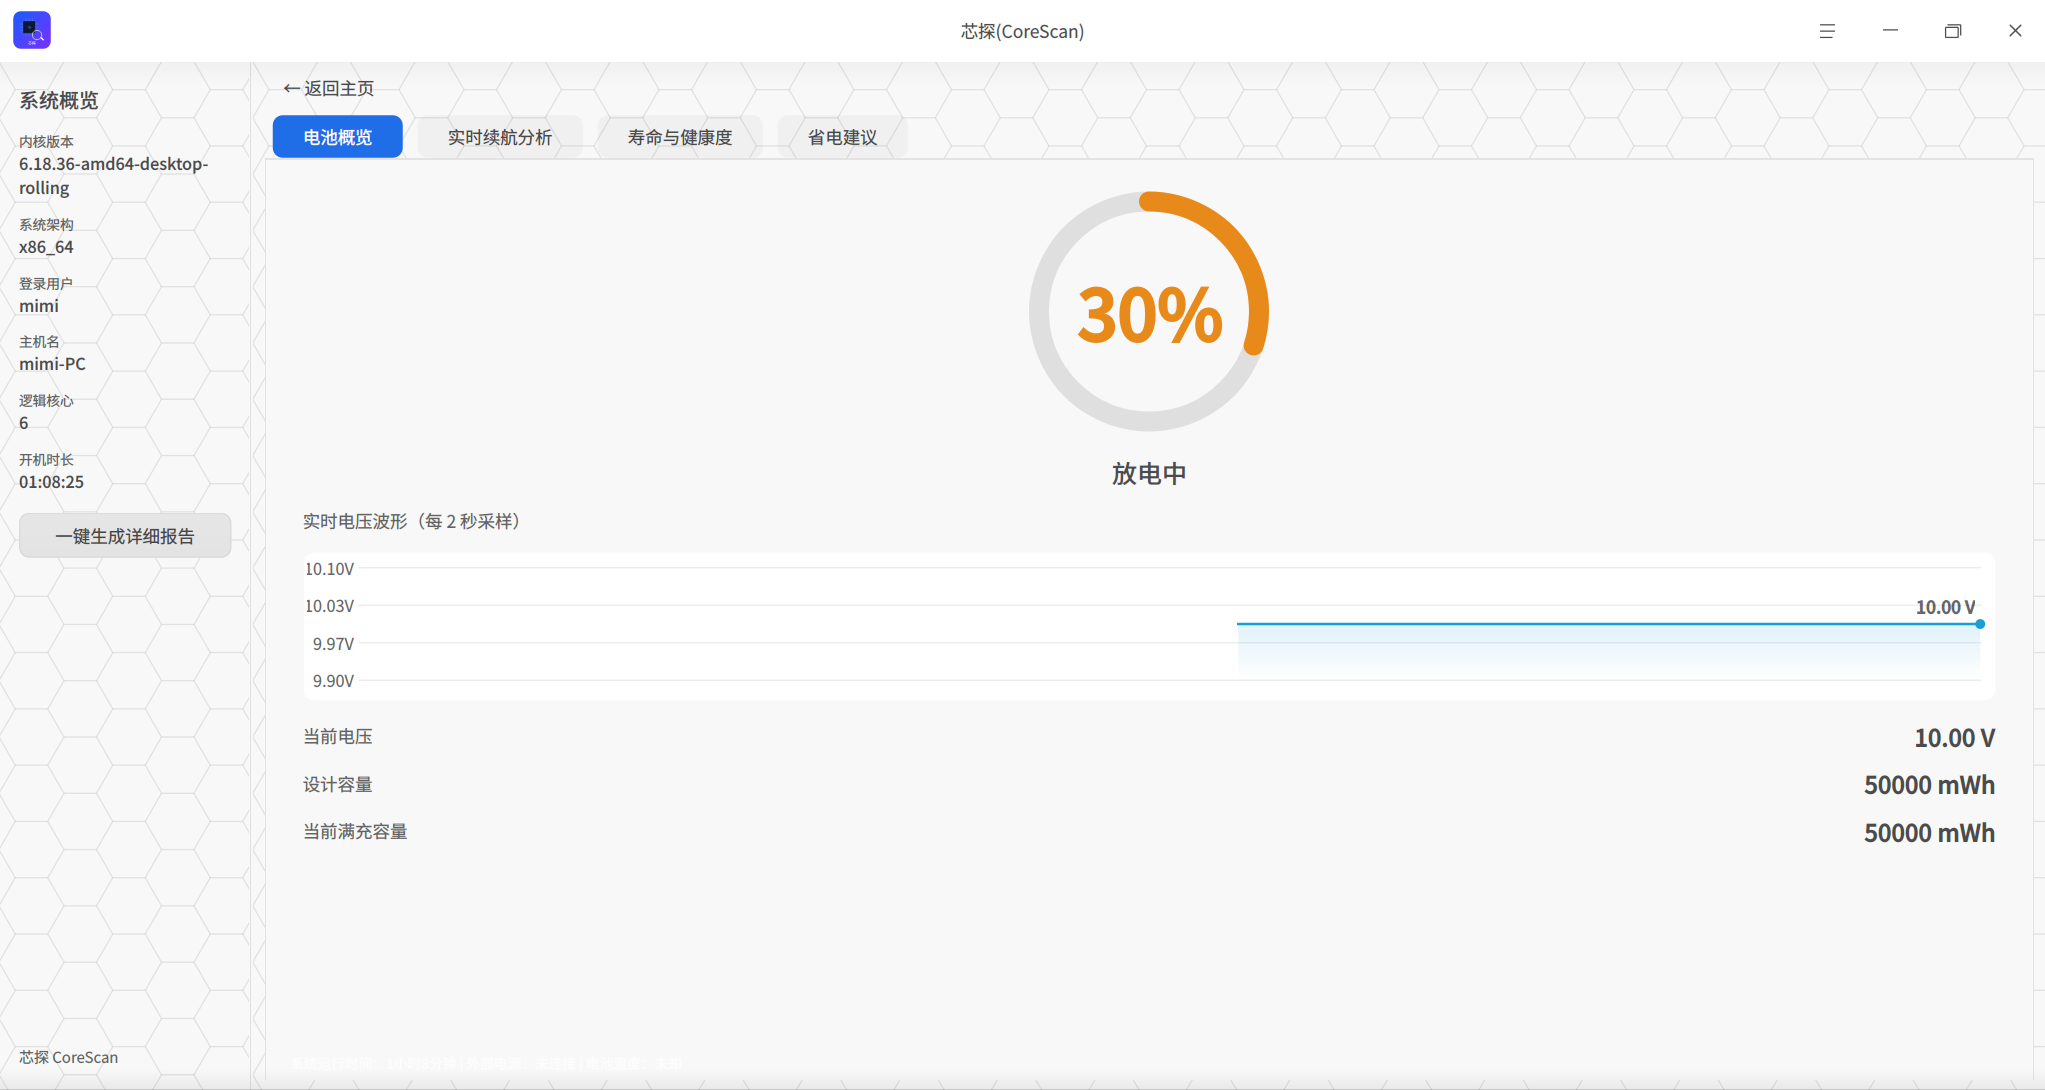Click 一键生成详细报告 button

click(125, 536)
